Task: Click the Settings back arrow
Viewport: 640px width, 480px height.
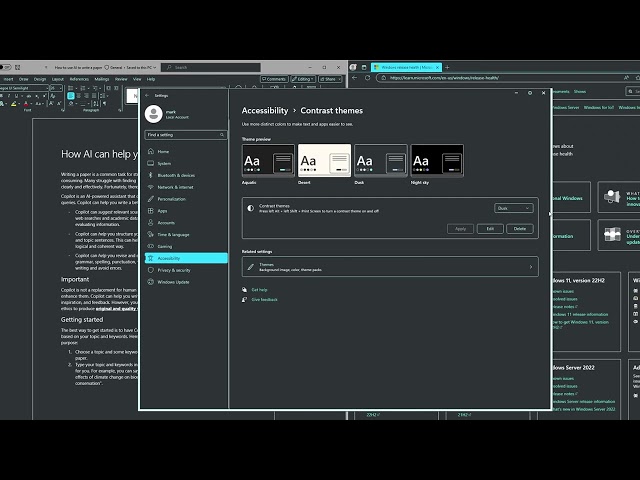Action: click(147, 95)
